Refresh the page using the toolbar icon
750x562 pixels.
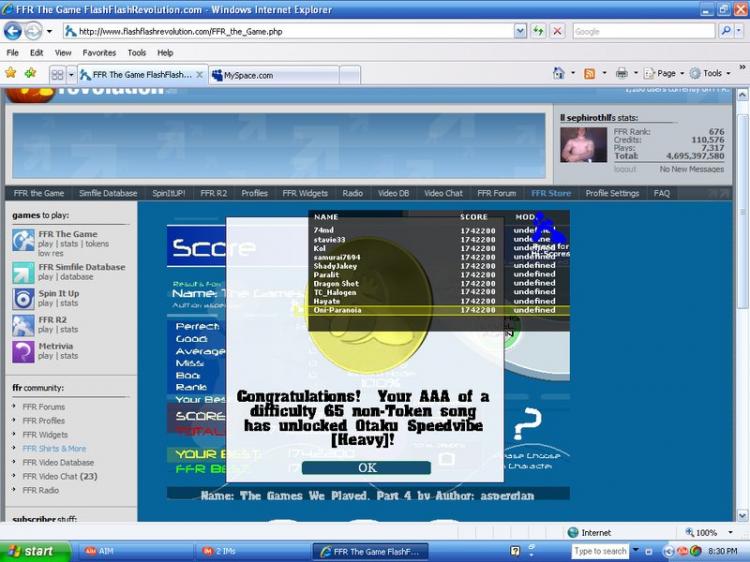(x=538, y=31)
